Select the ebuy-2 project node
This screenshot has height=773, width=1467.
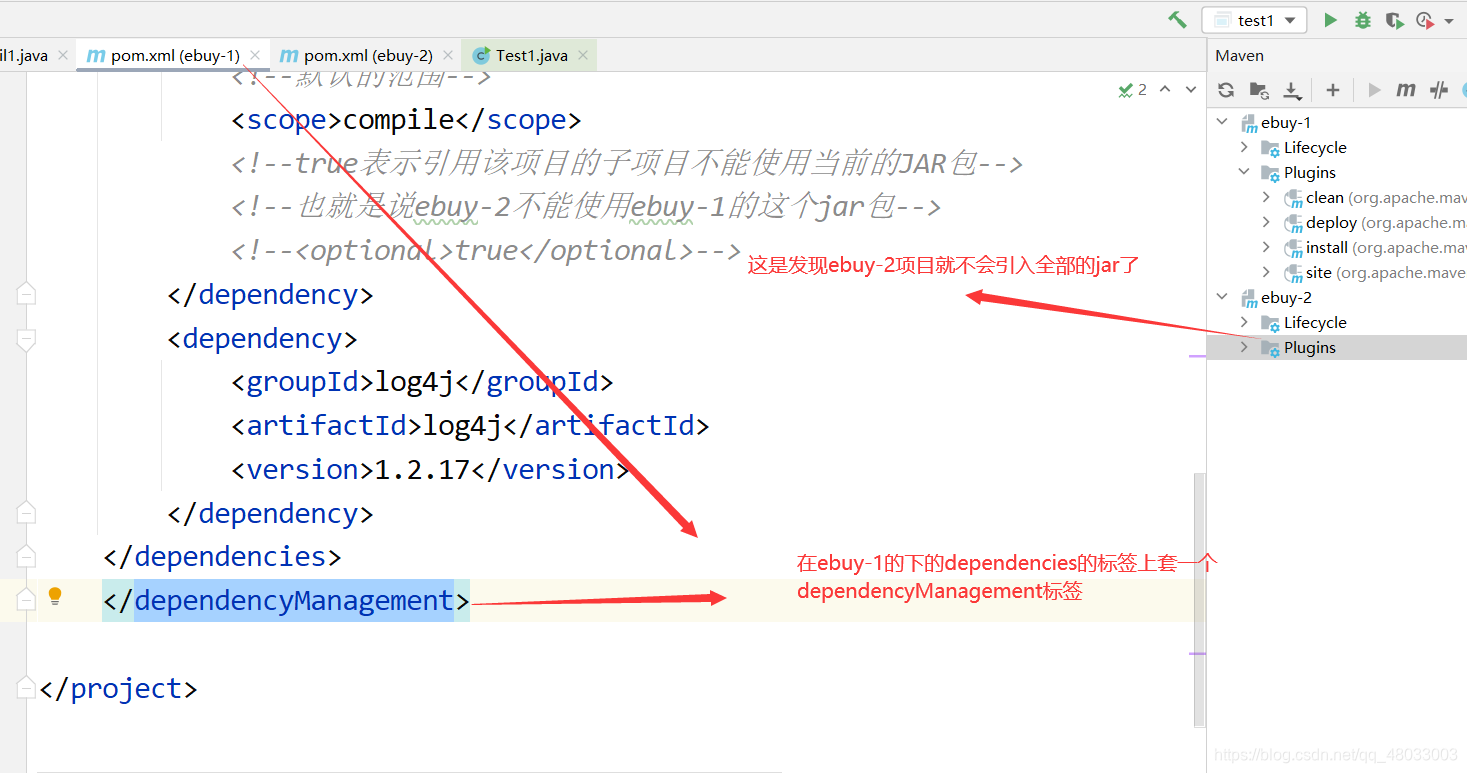1276,298
